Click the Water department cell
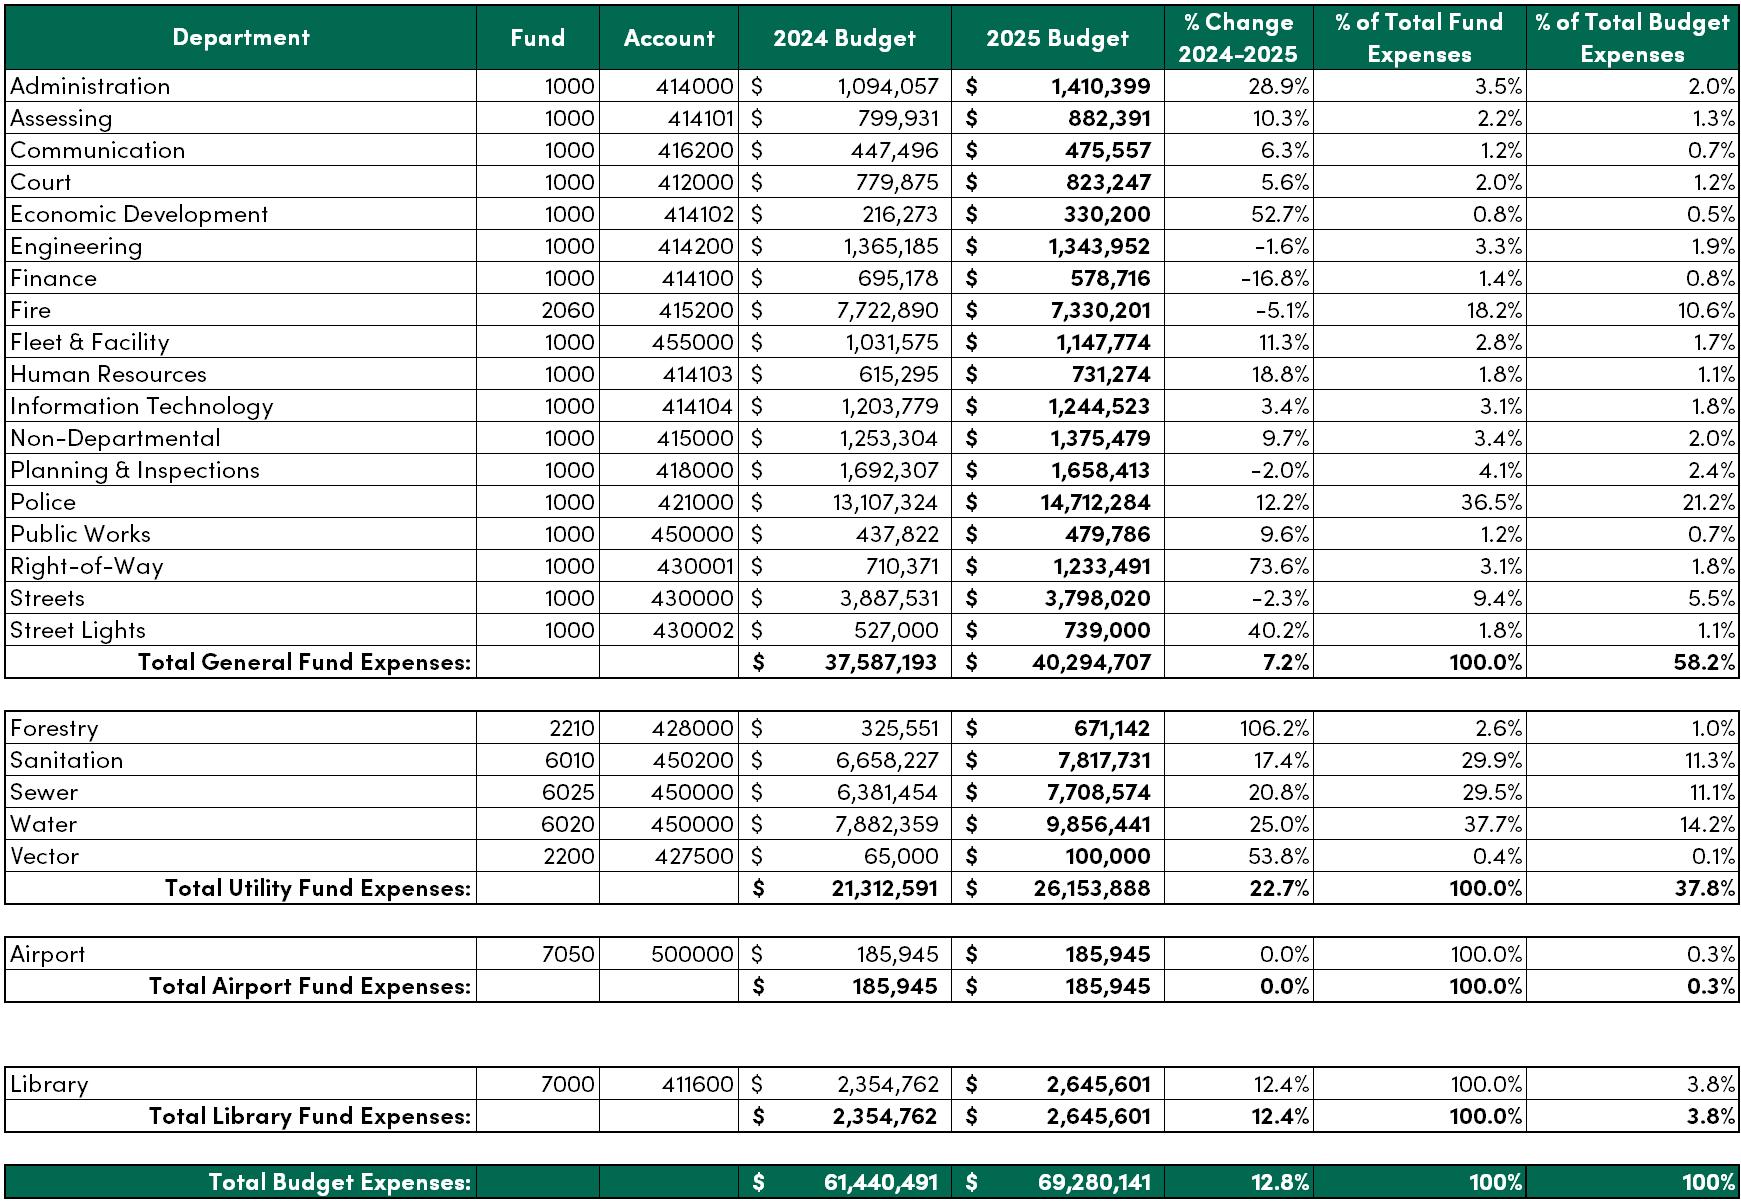Screen dimensions: 1741x1201 pyautogui.click(x=241, y=824)
